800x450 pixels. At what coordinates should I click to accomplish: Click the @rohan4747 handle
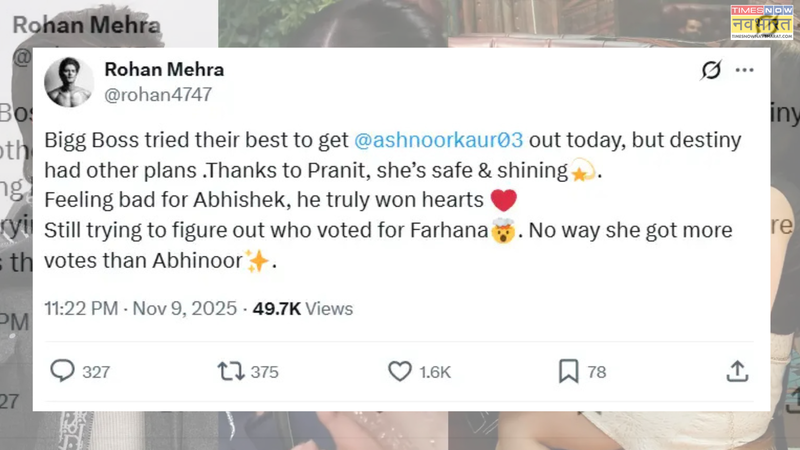[x=157, y=94]
